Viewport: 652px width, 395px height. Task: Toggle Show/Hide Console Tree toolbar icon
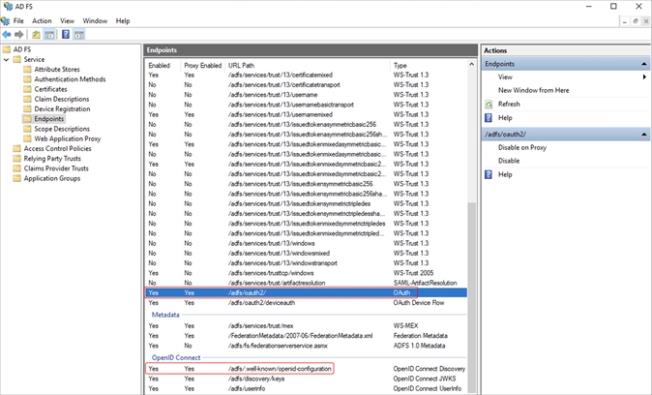[49, 35]
